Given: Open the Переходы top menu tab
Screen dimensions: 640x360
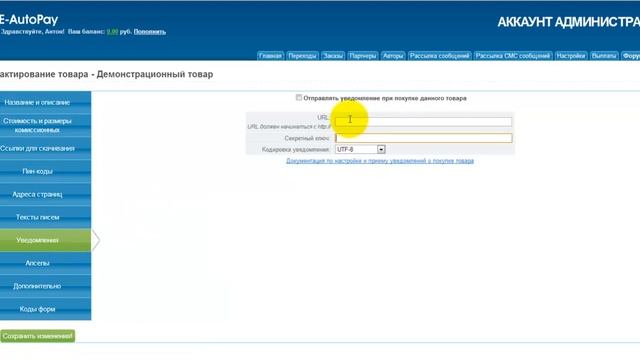Looking at the screenshot, I should coord(302,56).
